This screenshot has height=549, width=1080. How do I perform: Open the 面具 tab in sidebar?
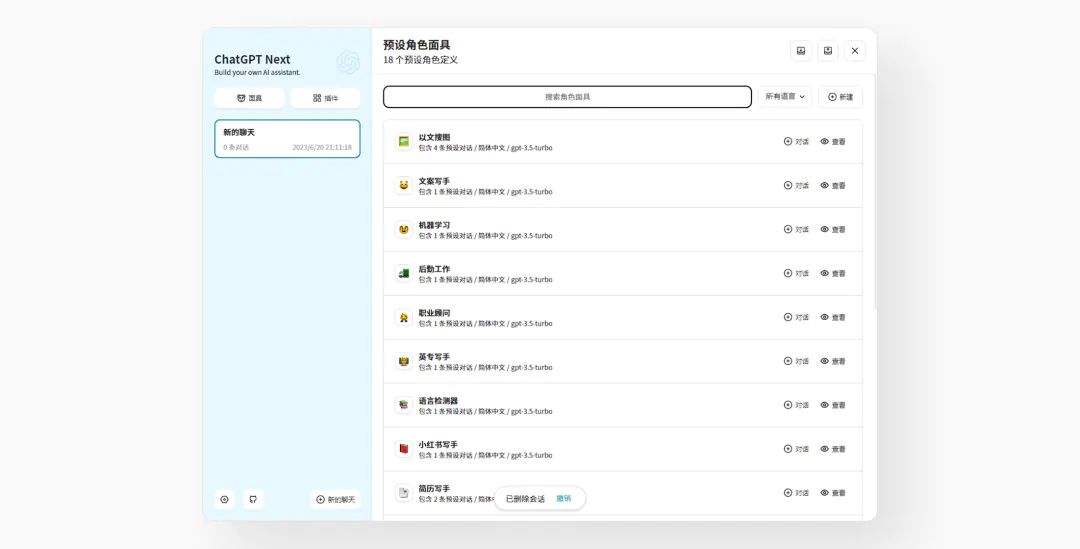pos(249,98)
